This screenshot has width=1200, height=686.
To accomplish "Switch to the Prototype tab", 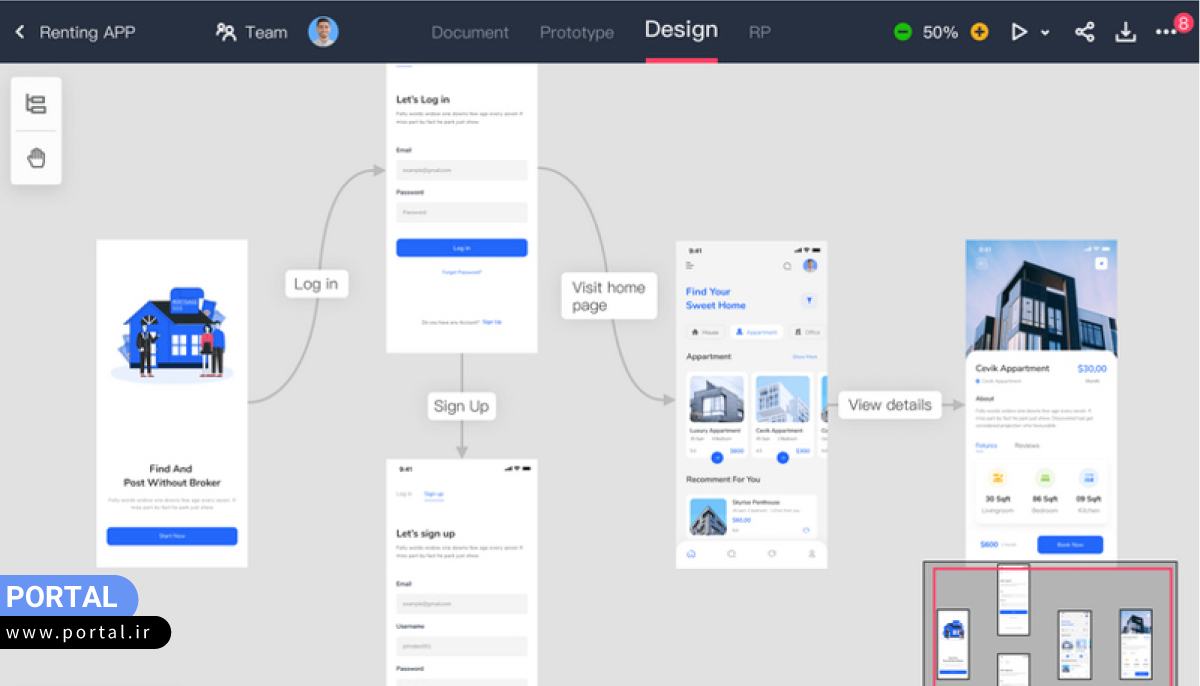I will tap(577, 32).
